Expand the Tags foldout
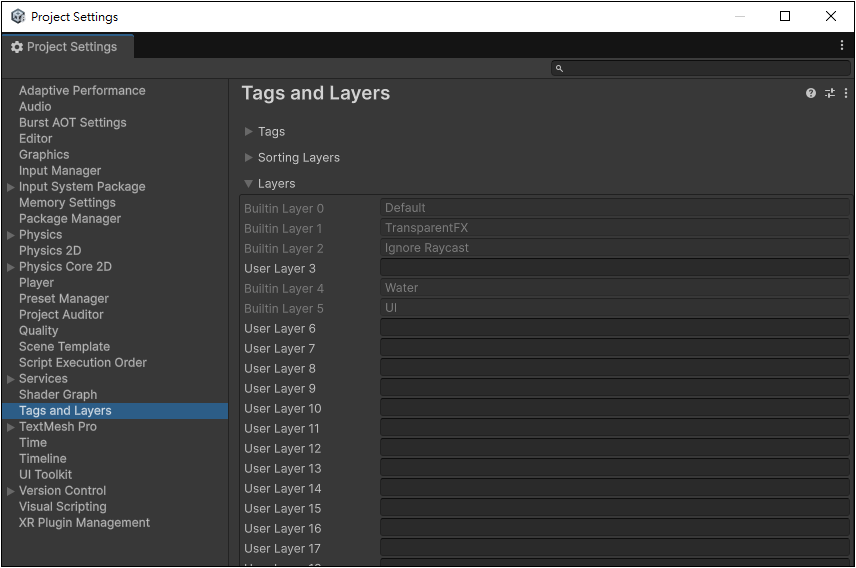This screenshot has height=568, width=856. point(248,132)
